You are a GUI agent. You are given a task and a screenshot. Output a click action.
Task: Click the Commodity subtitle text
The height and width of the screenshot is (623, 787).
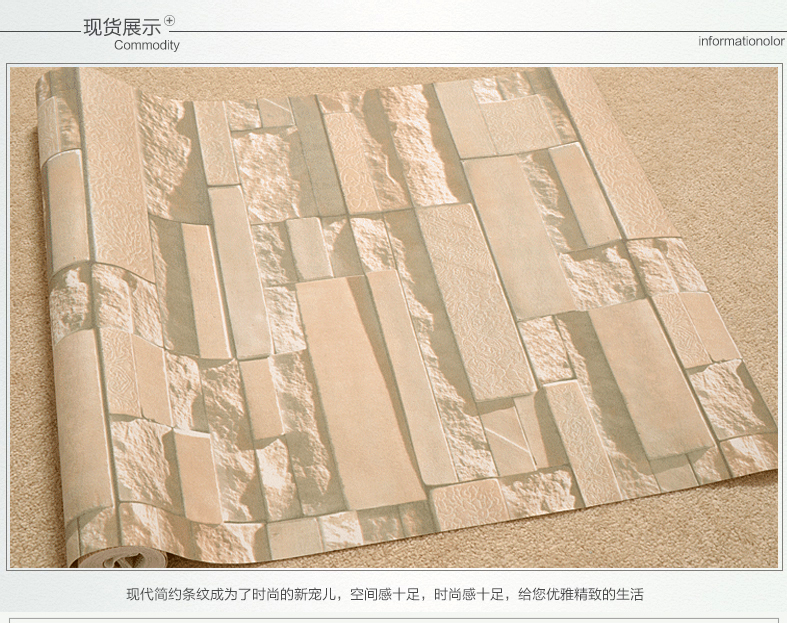pos(146,45)
